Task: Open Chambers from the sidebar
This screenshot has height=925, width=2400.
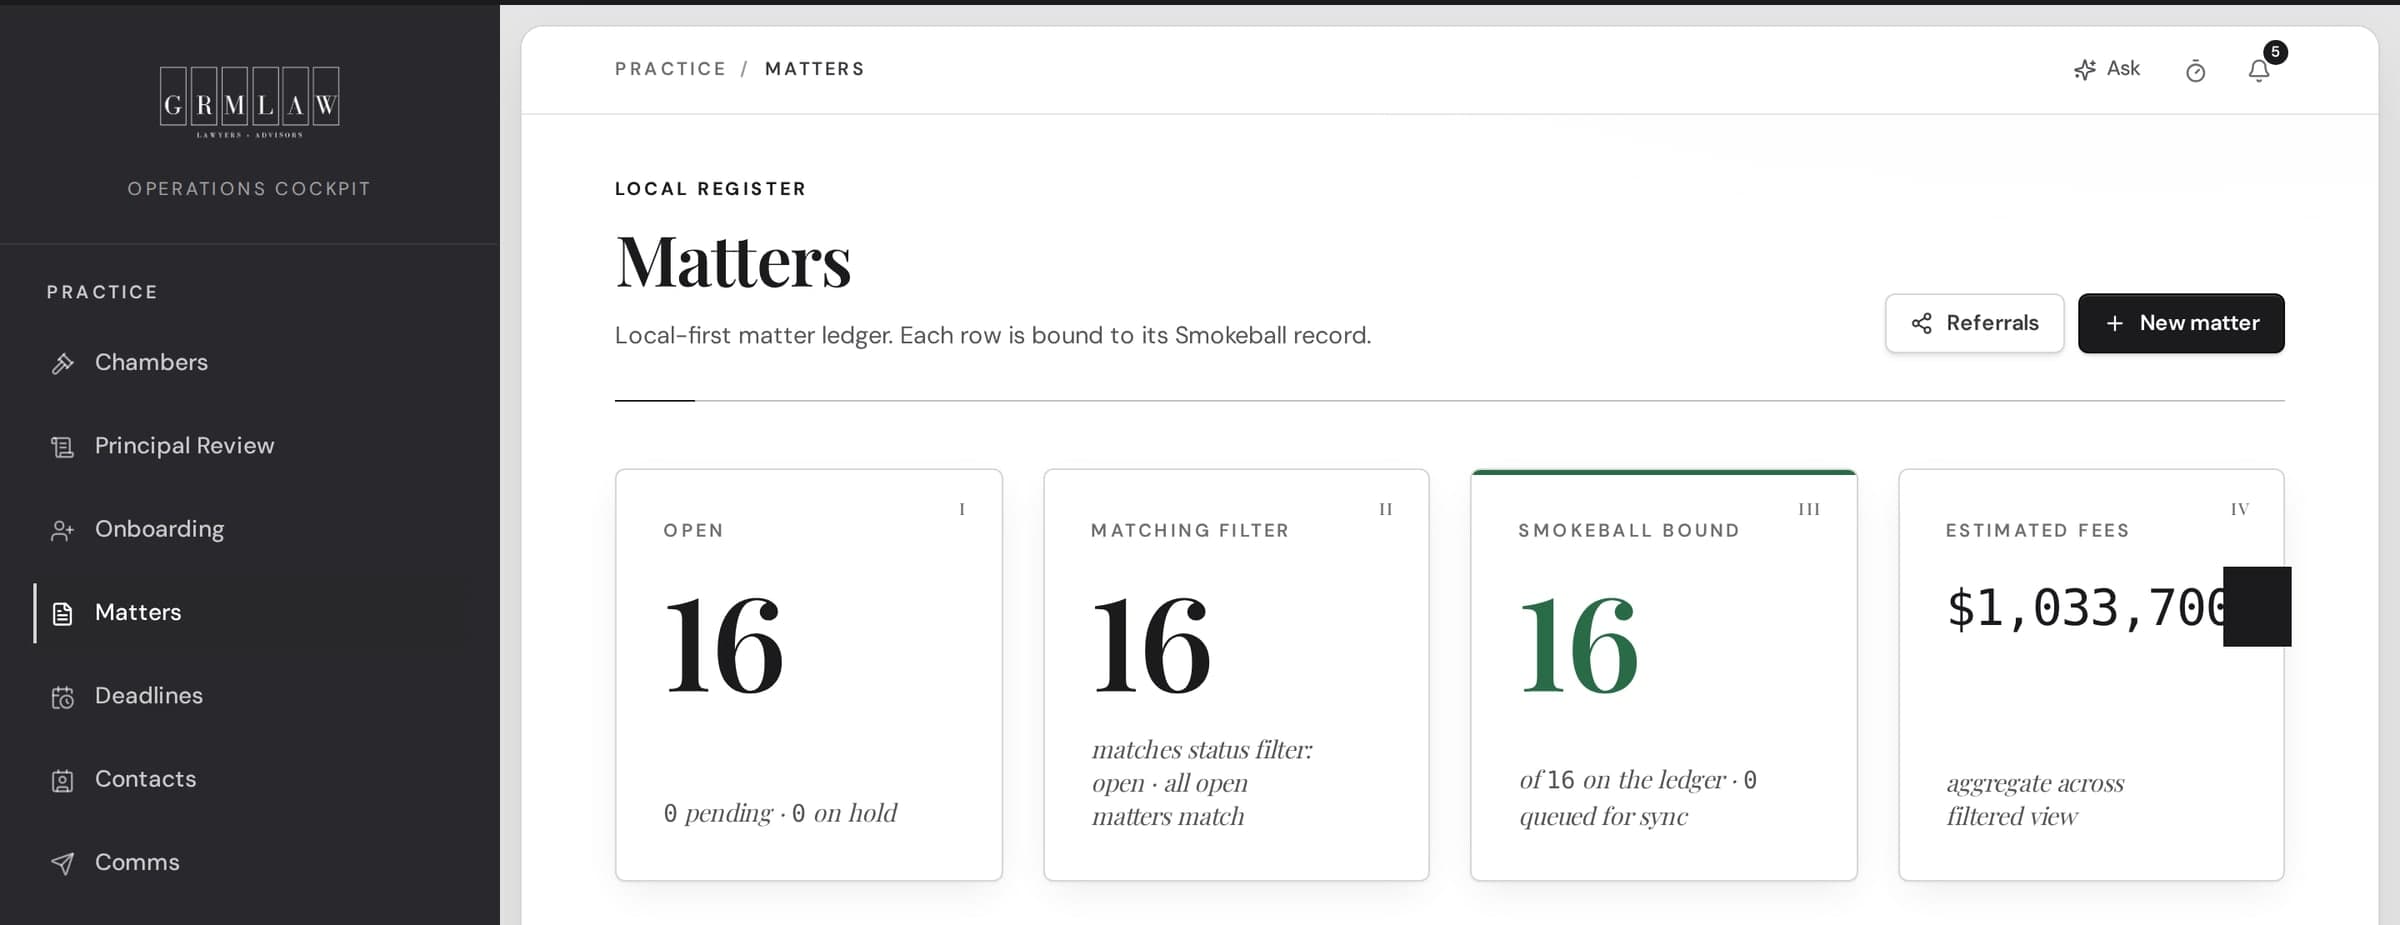Action: (x=250, y=362)
